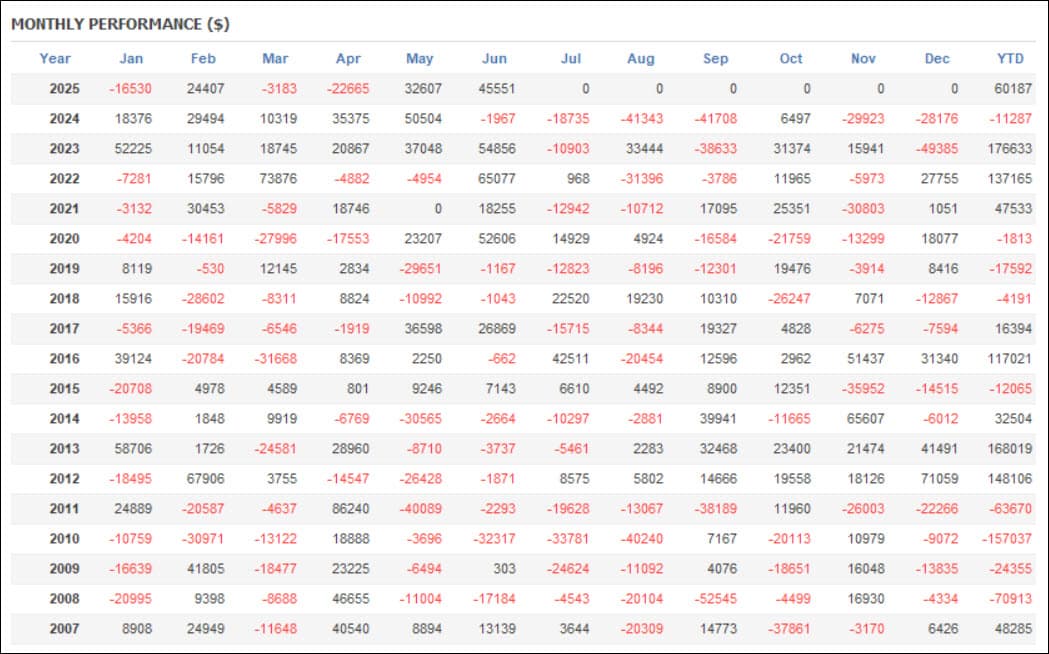Select the 2018 year row label
The image size is (1049, 654).
coord(64,299)
